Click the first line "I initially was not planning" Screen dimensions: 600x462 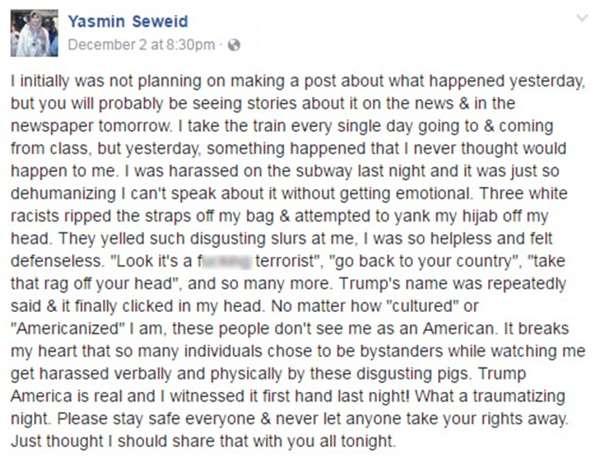tap(298, 82)
